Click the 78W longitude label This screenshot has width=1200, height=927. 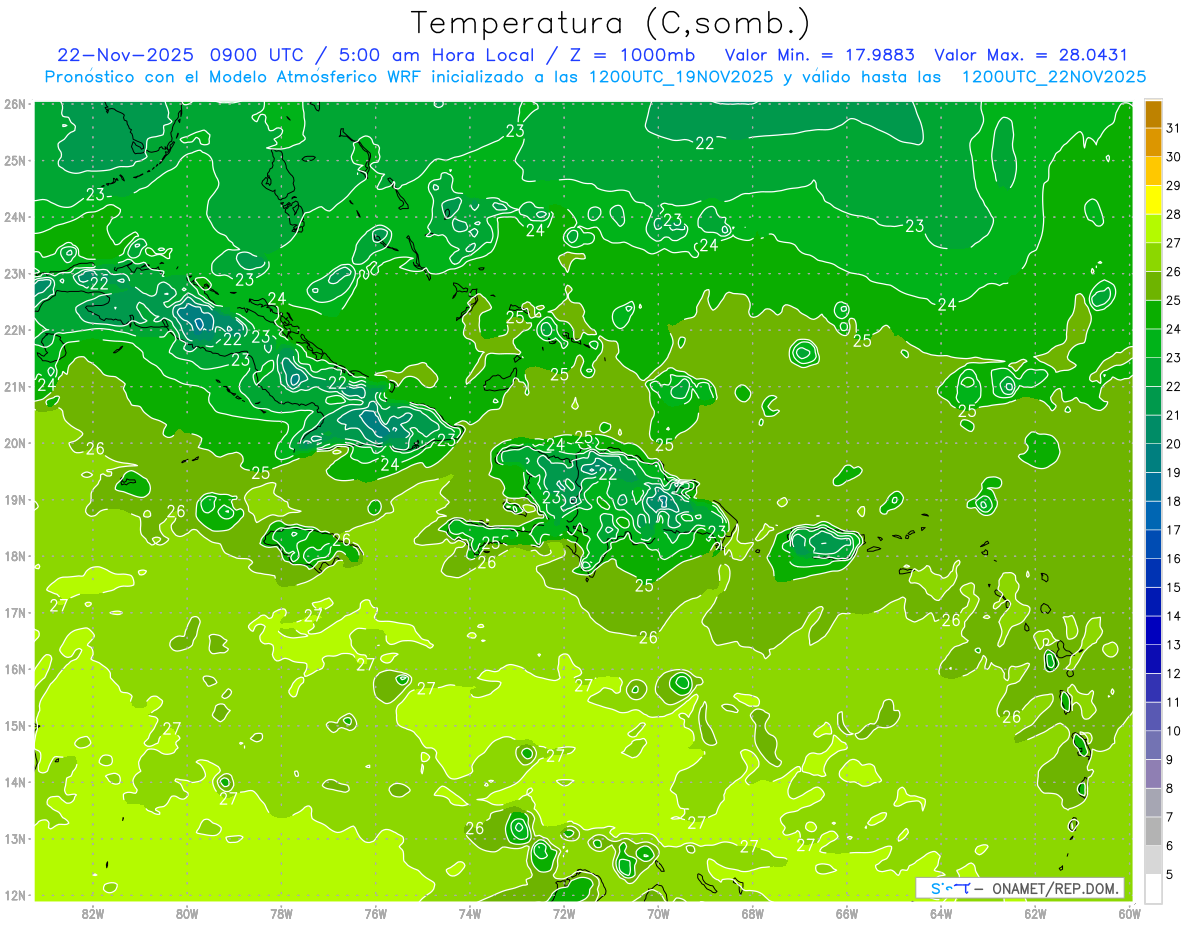point(281,913)
